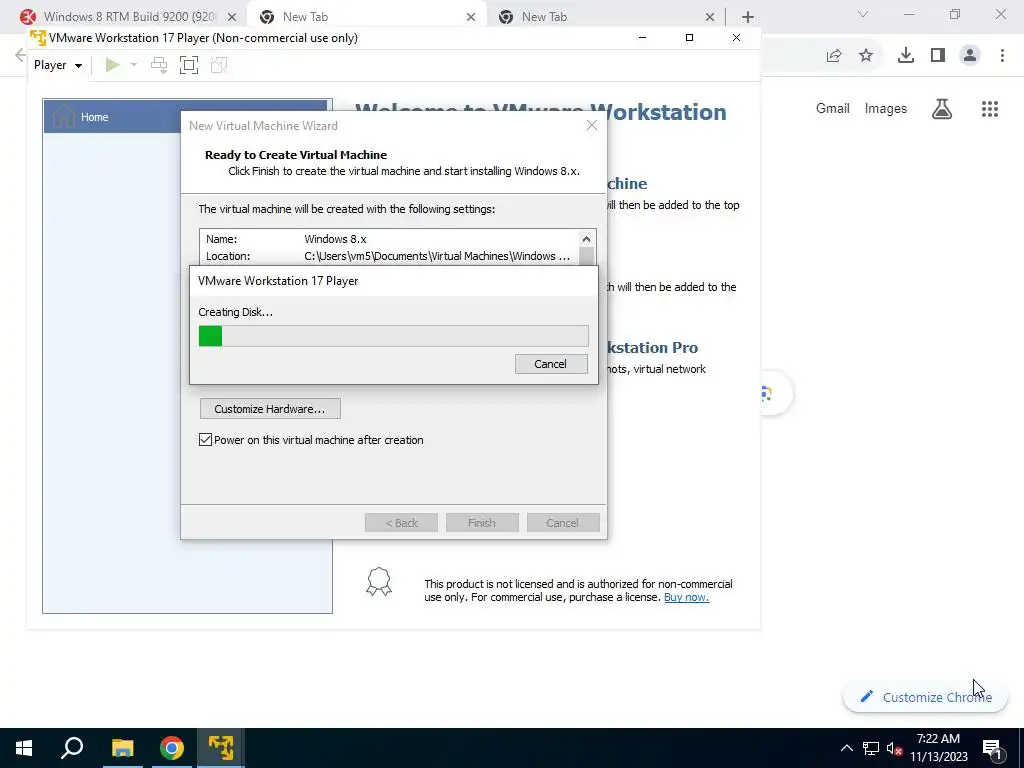Viewport: 1024px width, 768px height.
Task: Open Chrome tab search chevron
Action: (x=863, y=14)
